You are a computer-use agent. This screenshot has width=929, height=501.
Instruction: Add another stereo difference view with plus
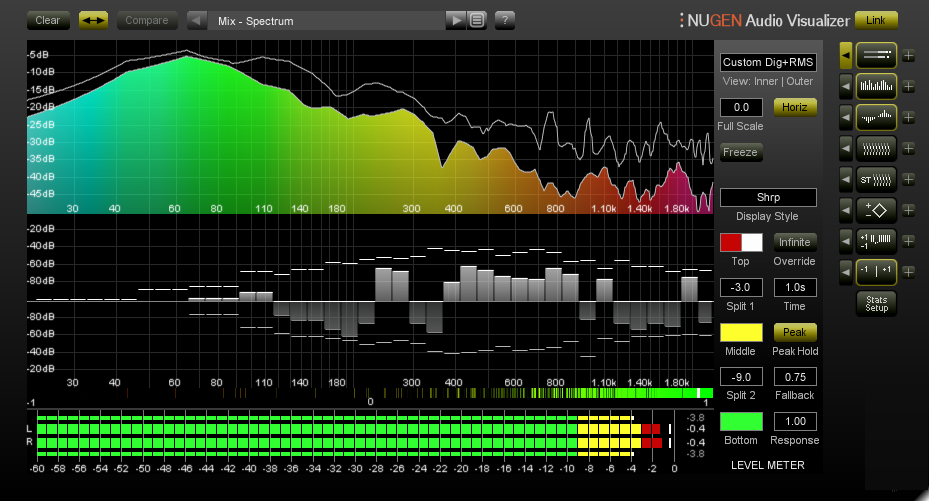point(908,117)
